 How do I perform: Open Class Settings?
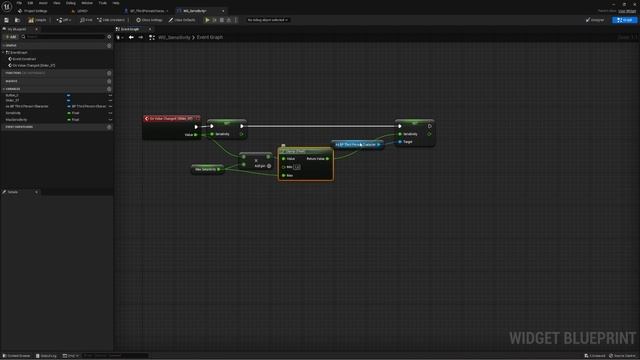point(149,20)
